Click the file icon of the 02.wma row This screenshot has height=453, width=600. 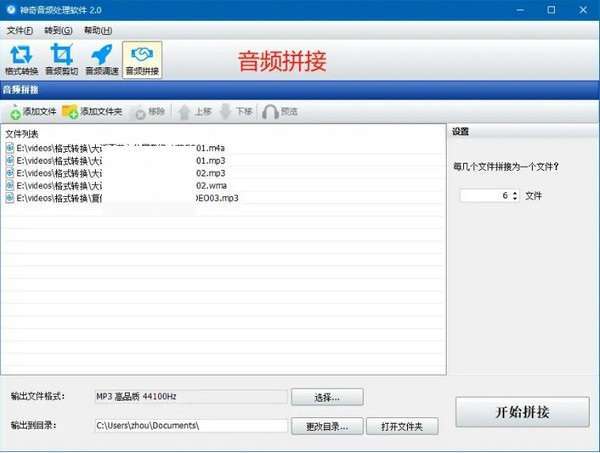pos(10,185)
